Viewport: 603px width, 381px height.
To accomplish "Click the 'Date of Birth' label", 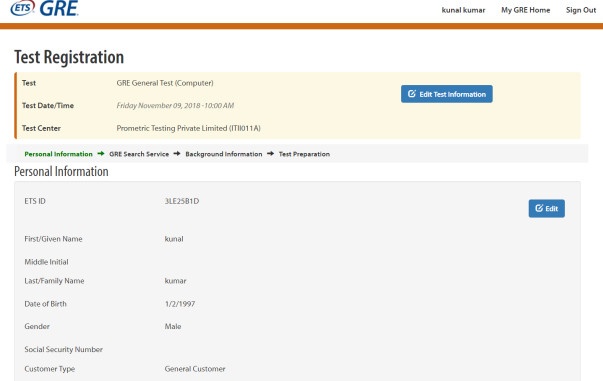I will pos(45,304).
